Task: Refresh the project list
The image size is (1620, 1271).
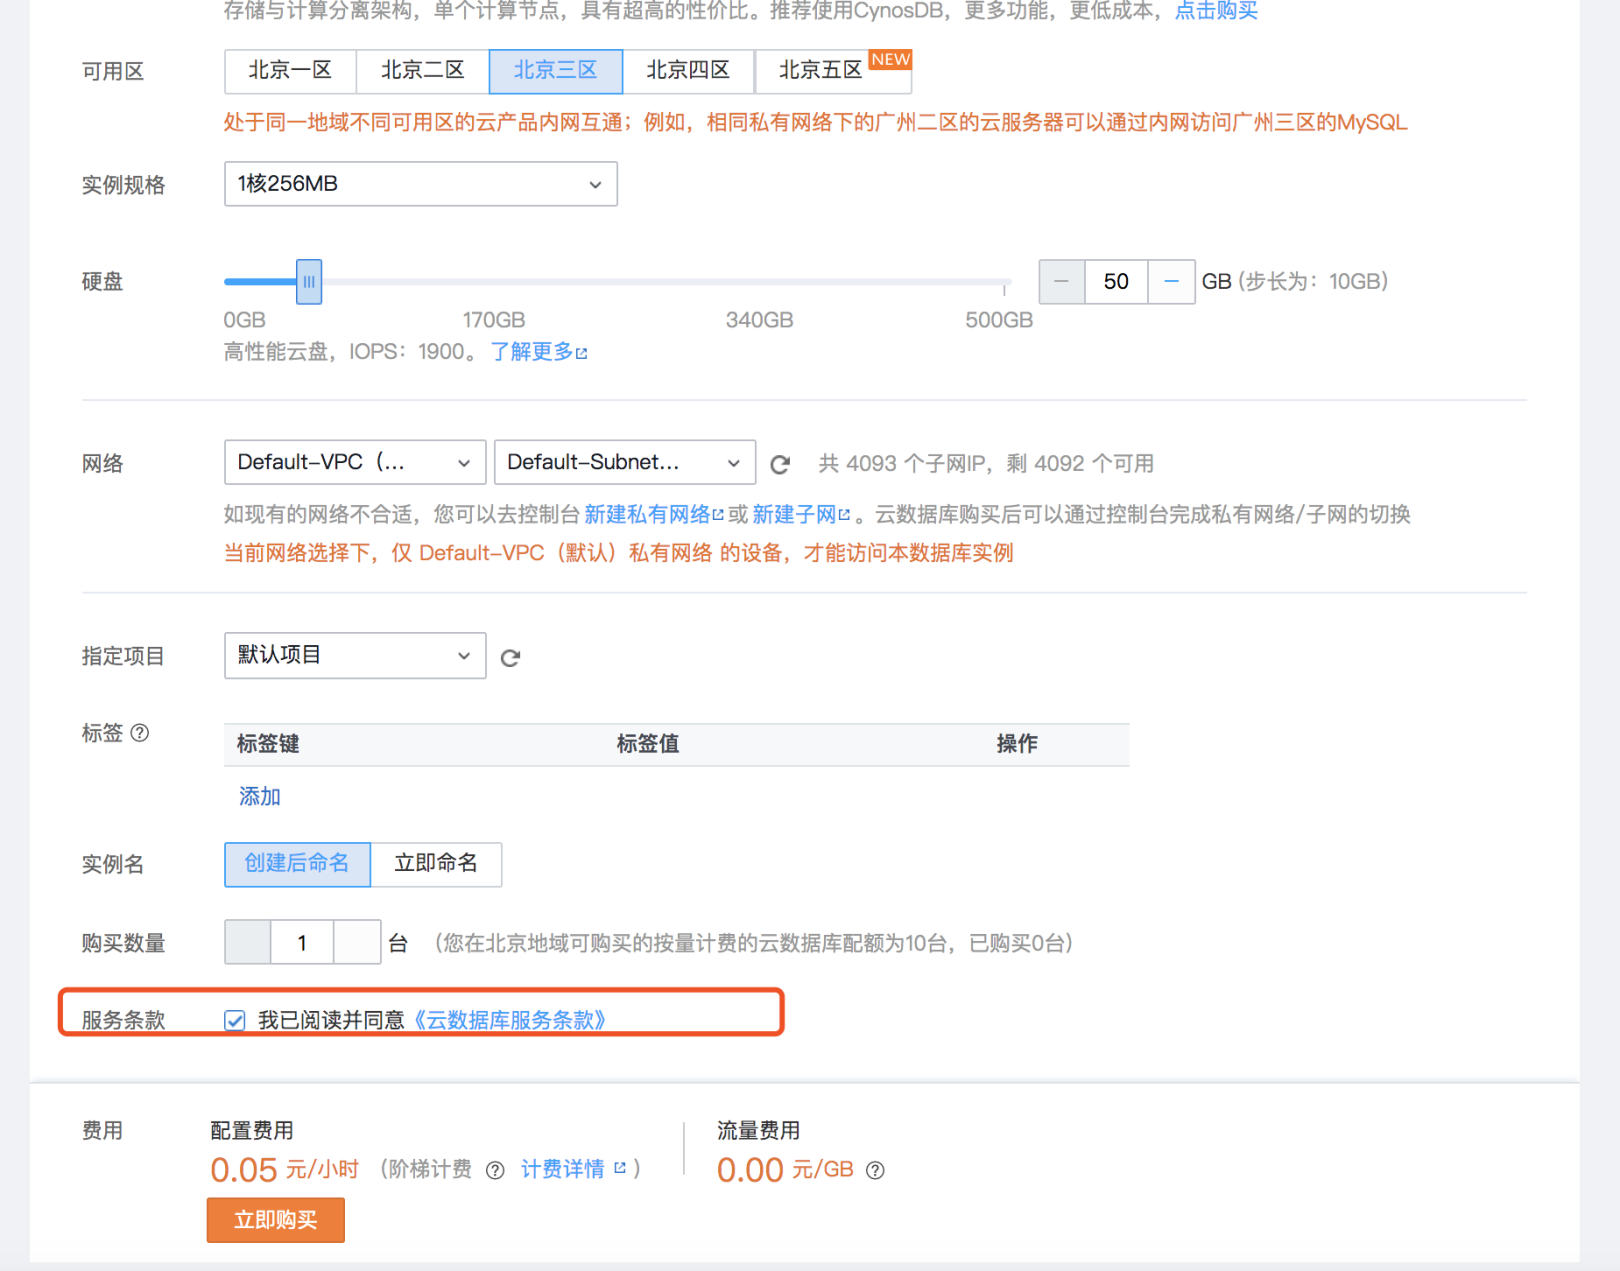Action: pyautogui.click(x=510, y=657)
